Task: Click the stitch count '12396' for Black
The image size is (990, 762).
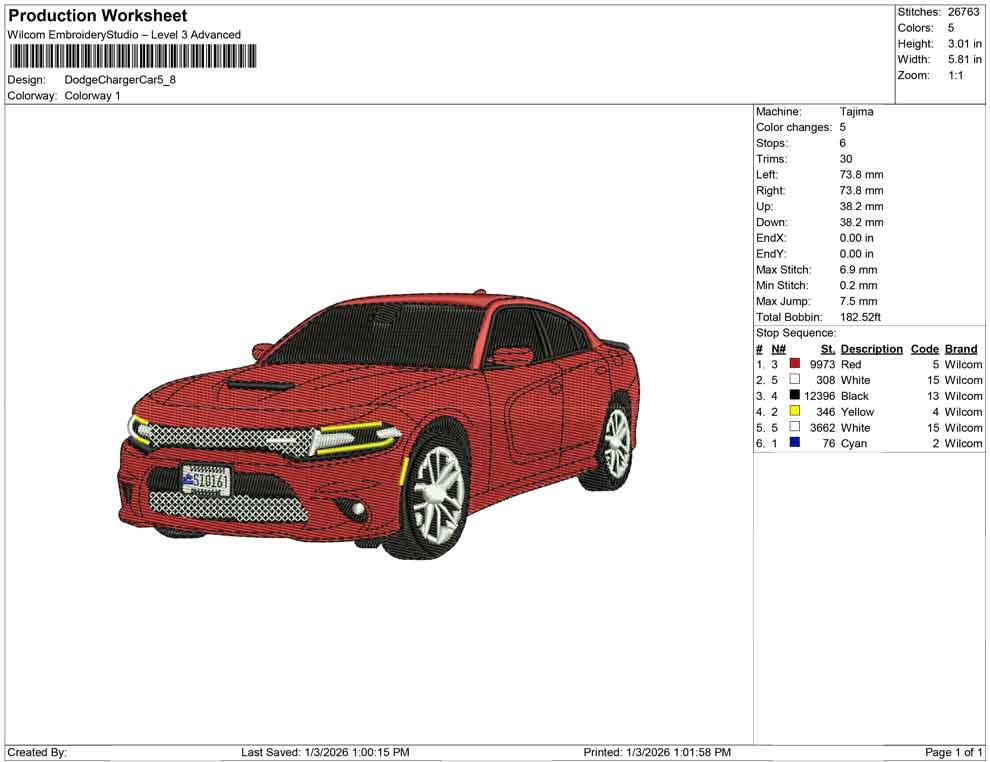Action: [x=820, y=396]
